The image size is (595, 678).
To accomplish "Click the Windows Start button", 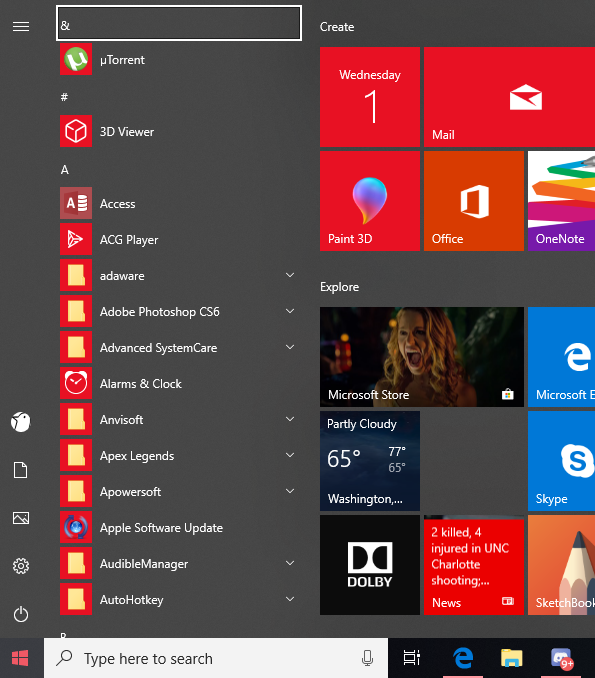I will pos(20,658).
